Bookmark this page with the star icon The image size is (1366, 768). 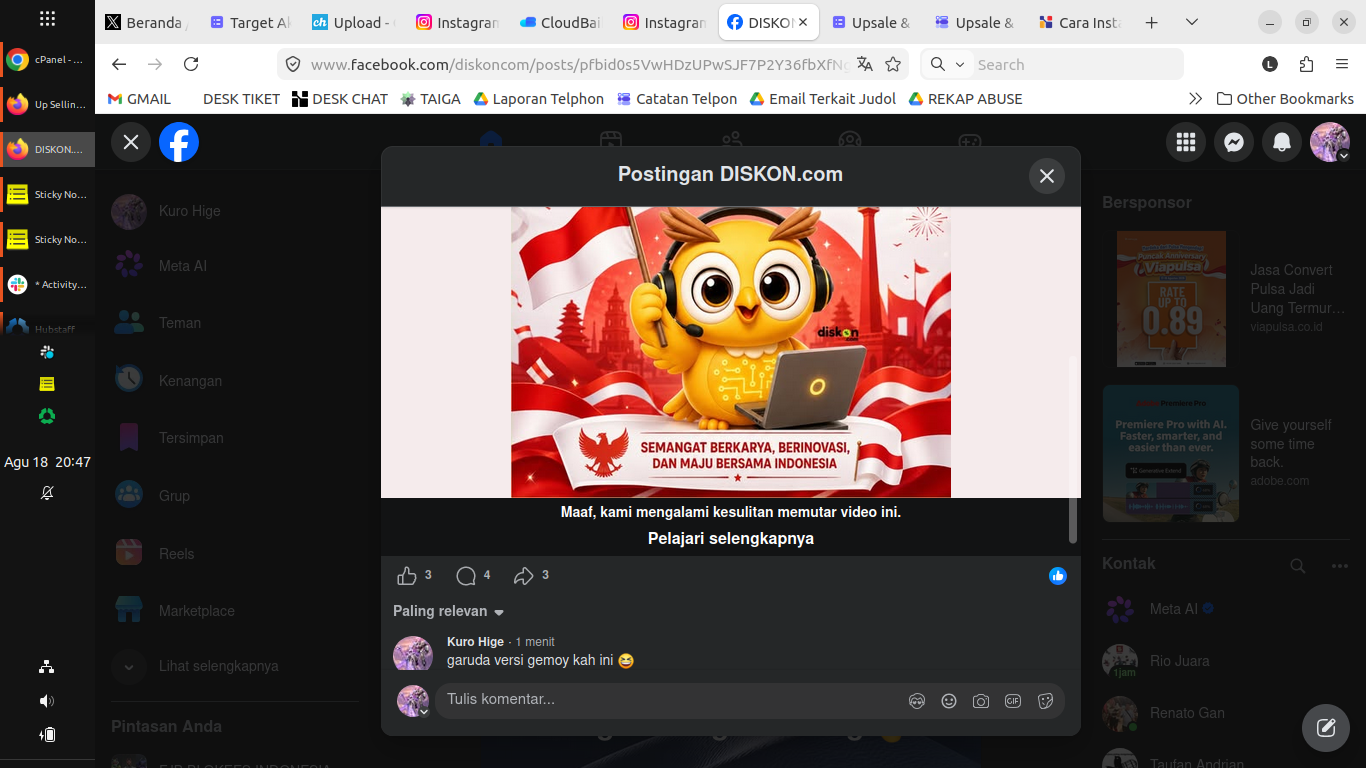coord(893,64)
